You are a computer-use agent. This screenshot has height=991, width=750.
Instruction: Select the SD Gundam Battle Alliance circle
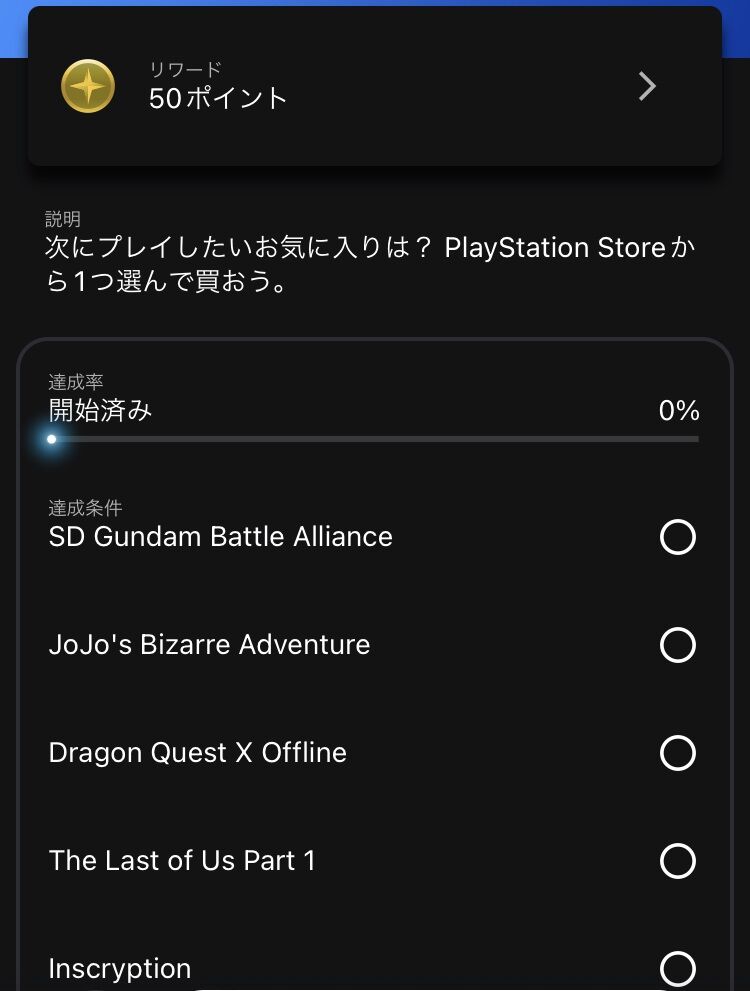(677, 537)
